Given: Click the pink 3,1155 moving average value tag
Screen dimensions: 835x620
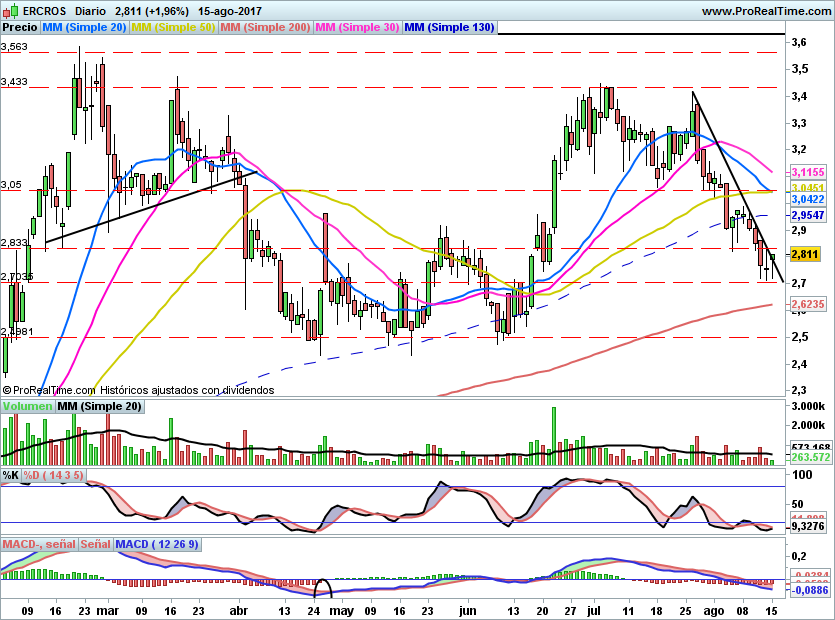Looking at the screenshot, I should tap(807, 173).
